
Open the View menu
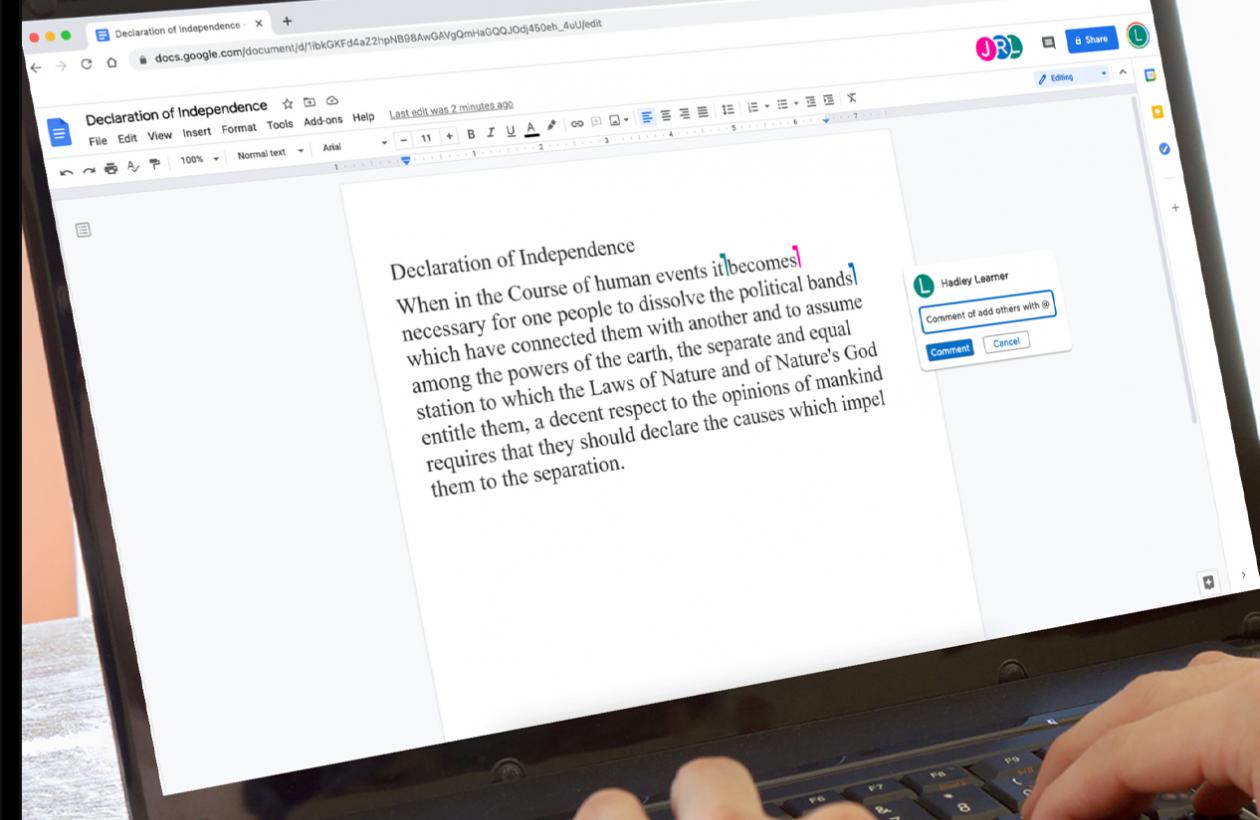click(160, 135)
